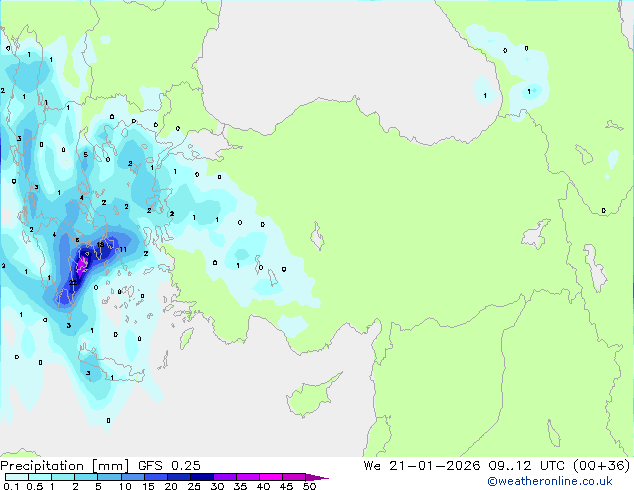
Task: Click legend swatch between 5 and 10
Action: [x=109, y=477]
